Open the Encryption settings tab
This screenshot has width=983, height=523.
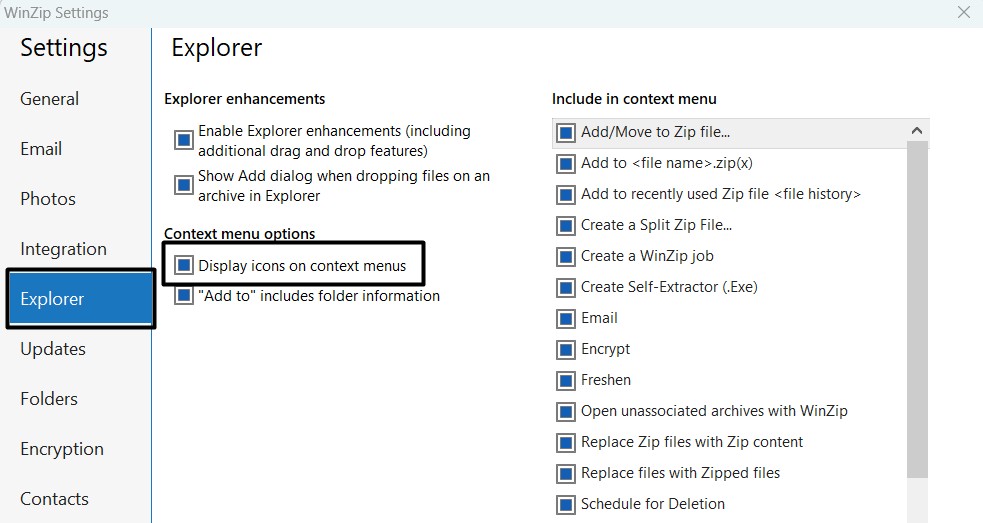(62, 449)
